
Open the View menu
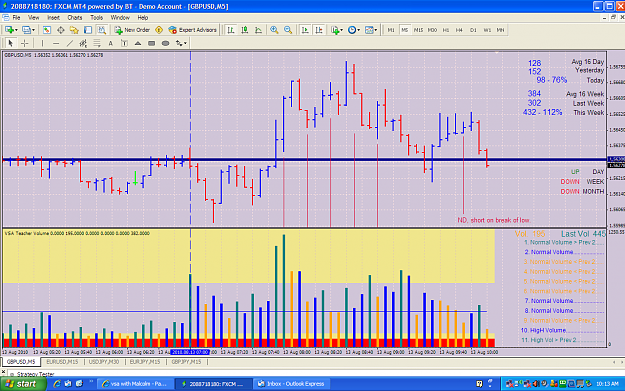point(33,18)
